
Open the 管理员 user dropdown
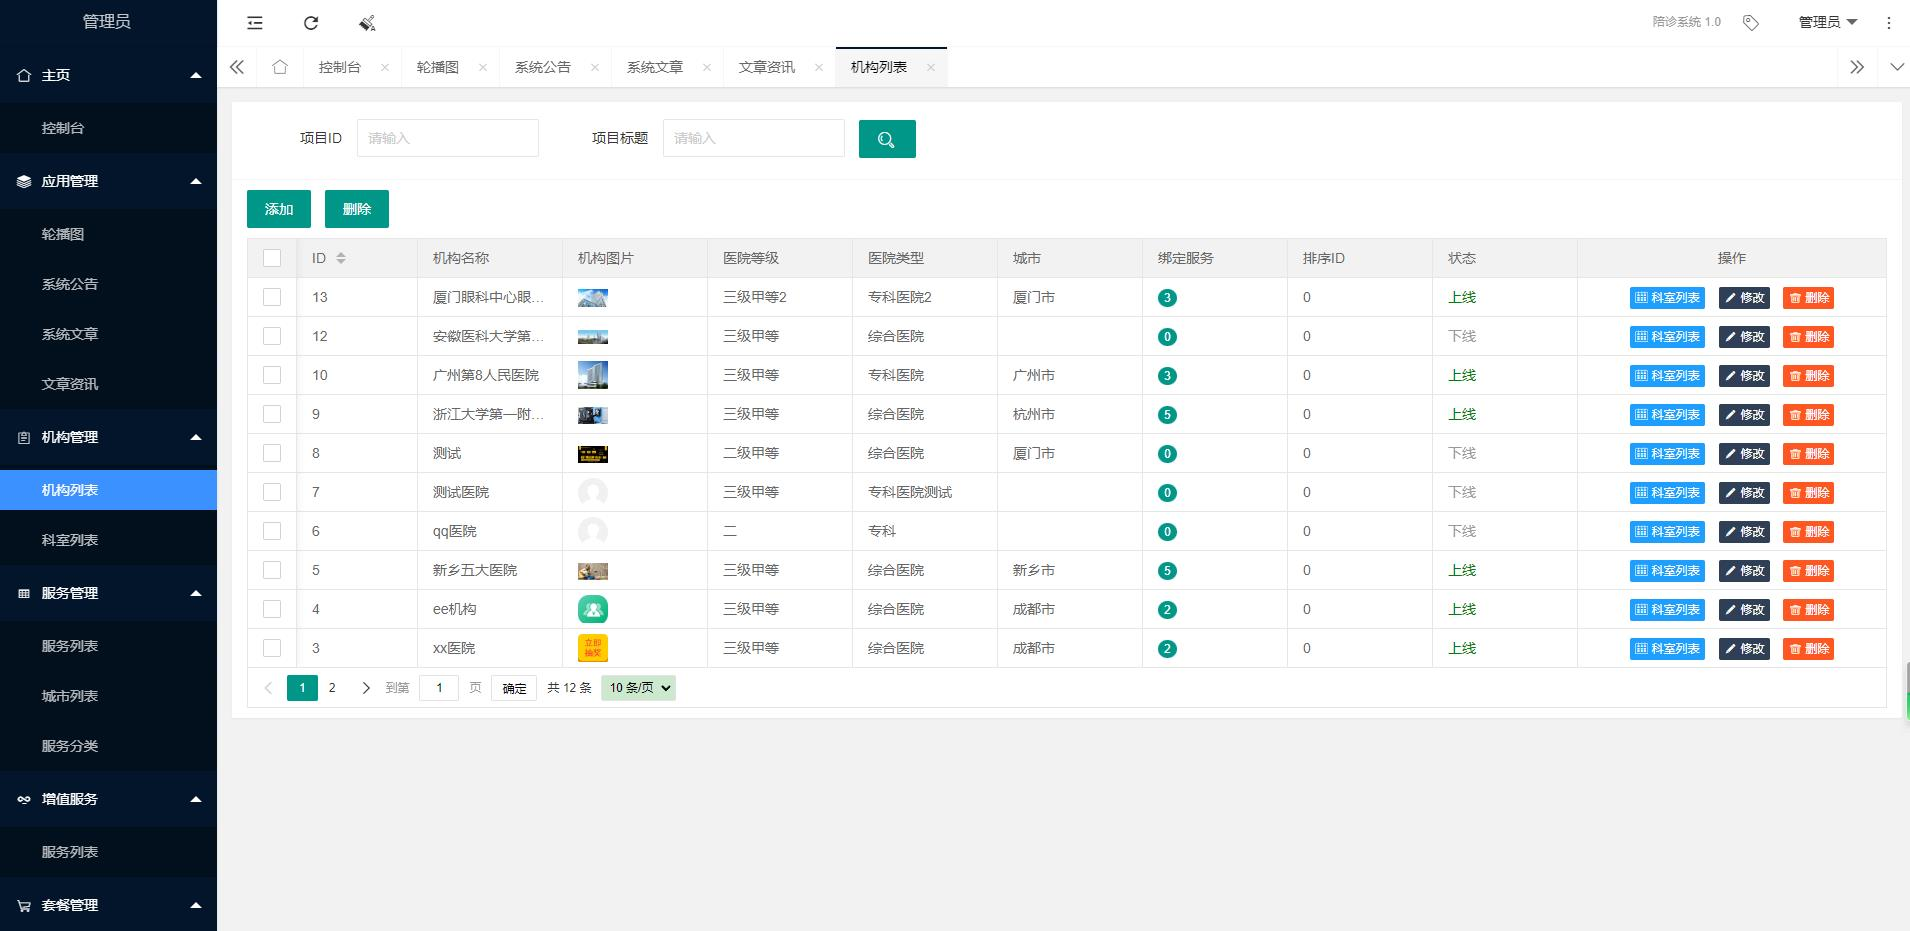pyautogui.click(x=1827, y=22)
